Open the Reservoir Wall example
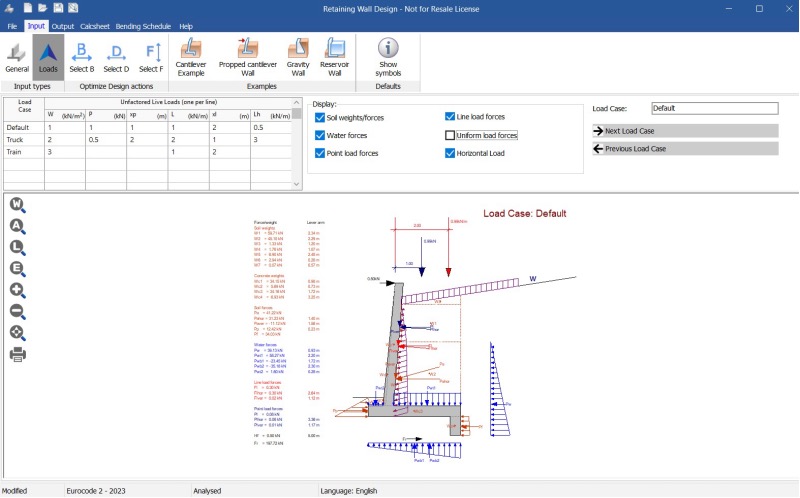This screenshot has height=498, width=800. (x=335, y=57)
